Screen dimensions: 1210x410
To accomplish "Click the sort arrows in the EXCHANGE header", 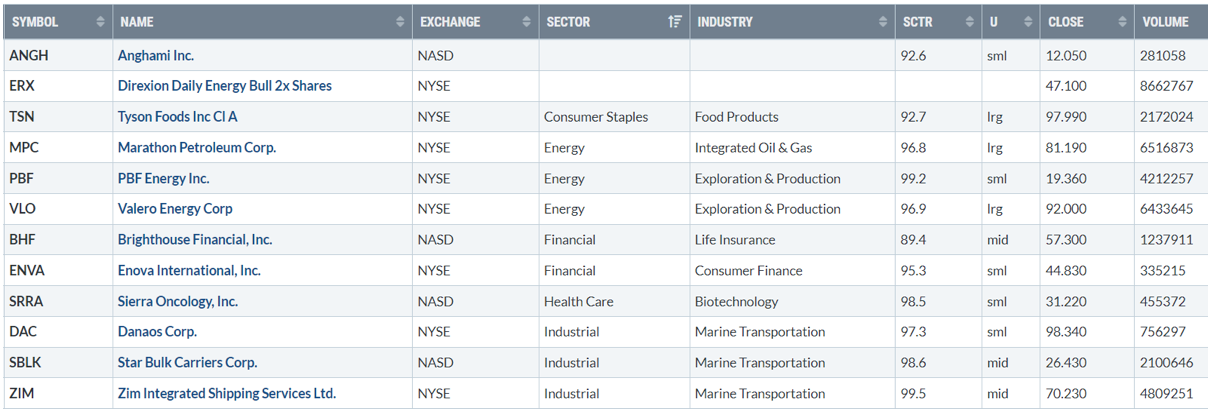I will click(528, 22).
